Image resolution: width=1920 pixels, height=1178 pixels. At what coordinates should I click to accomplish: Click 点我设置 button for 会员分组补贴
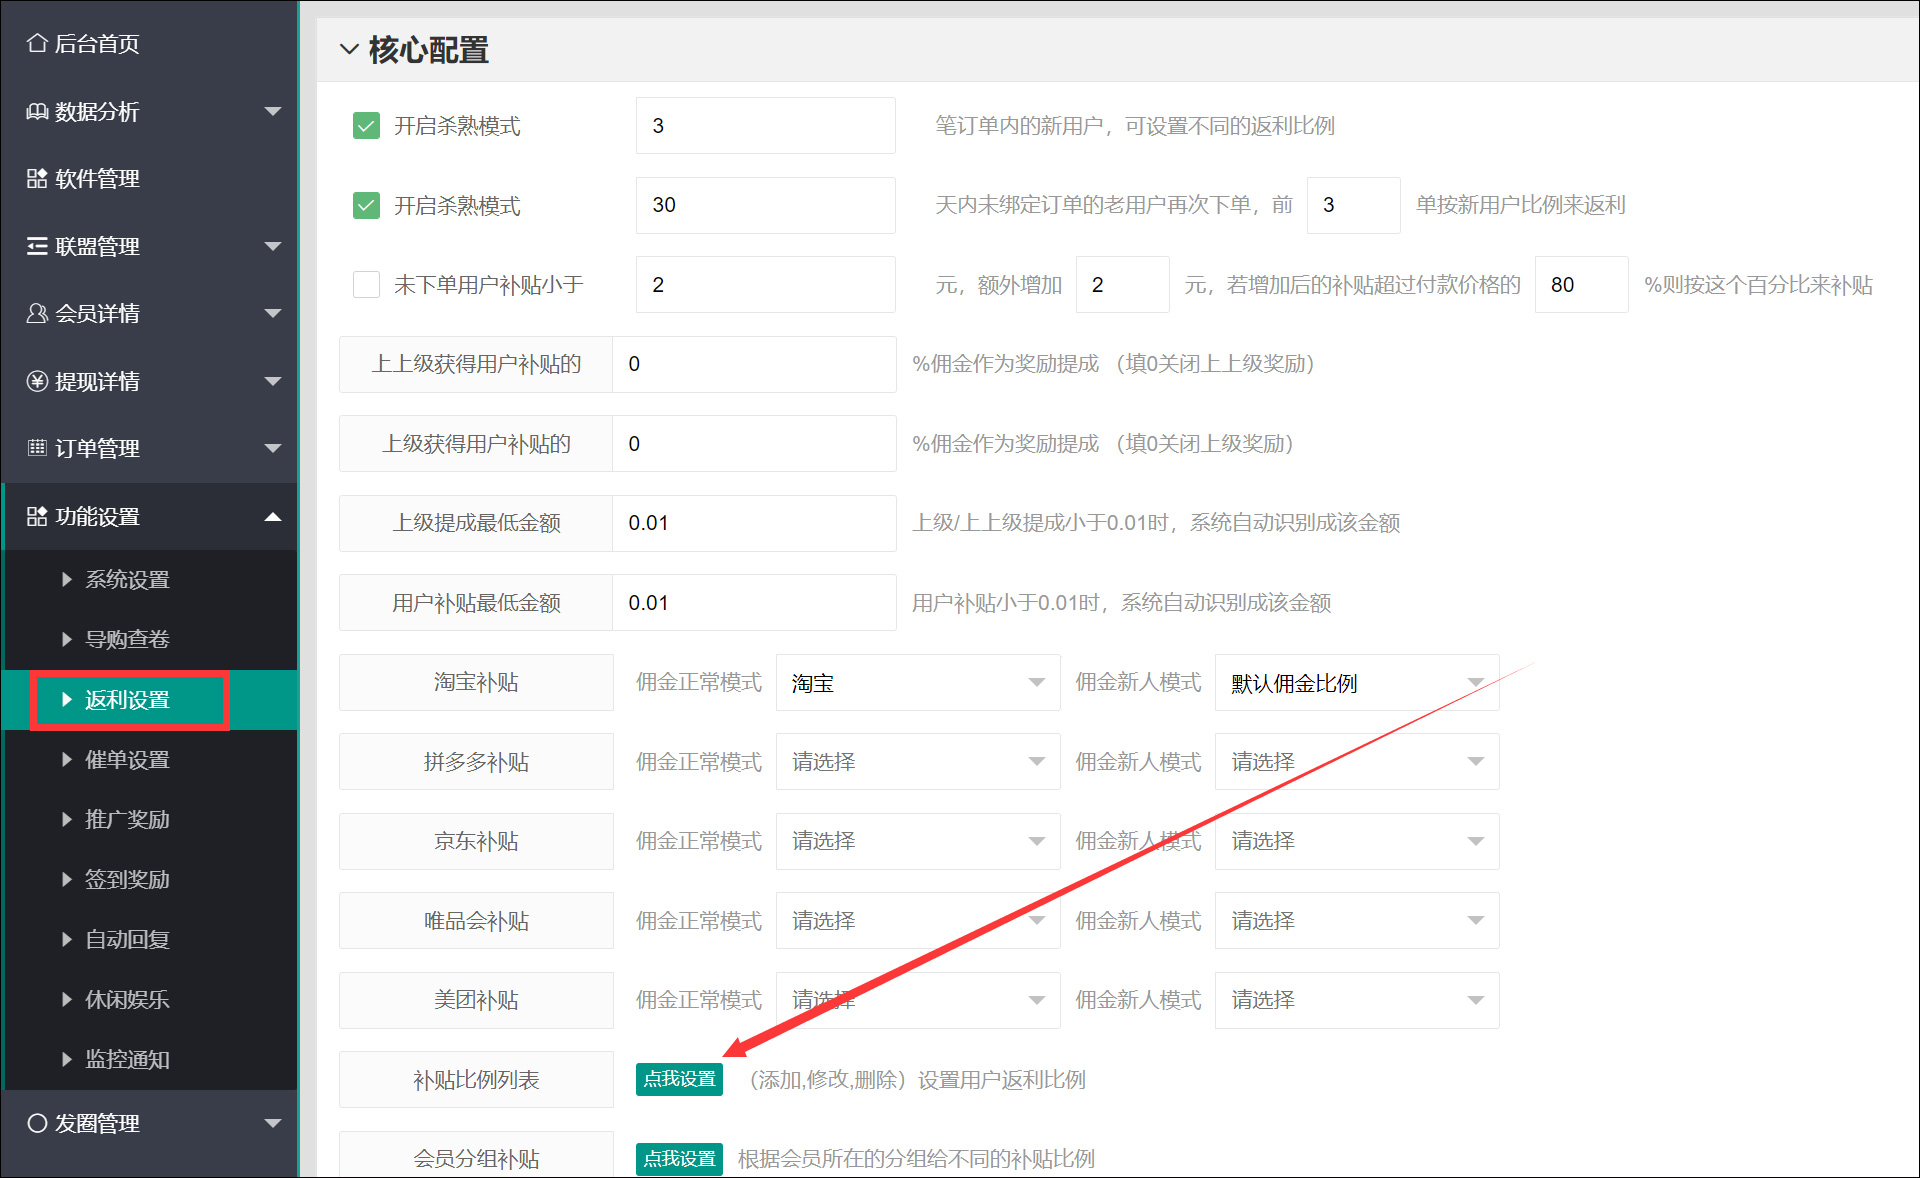pyautogui.click(x=679, y=1158)
